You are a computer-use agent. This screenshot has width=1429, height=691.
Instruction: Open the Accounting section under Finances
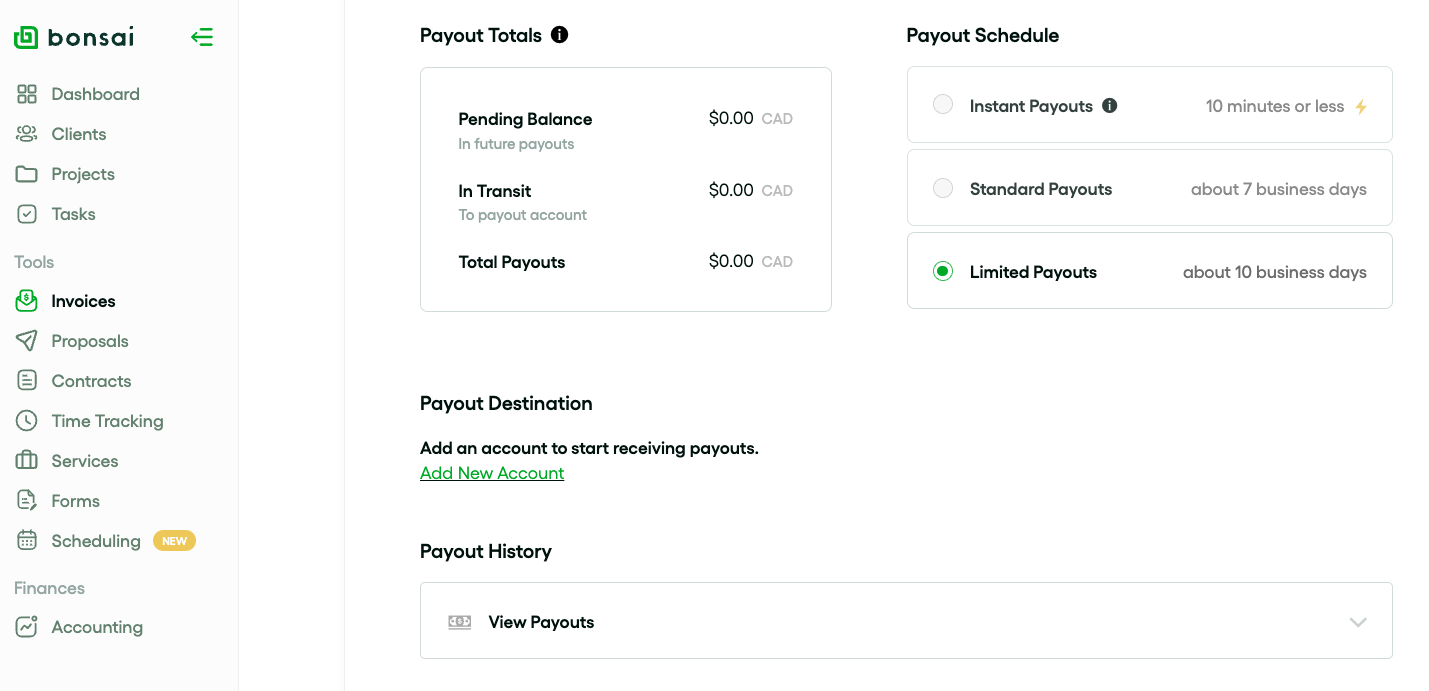click(x=96, y=626)
